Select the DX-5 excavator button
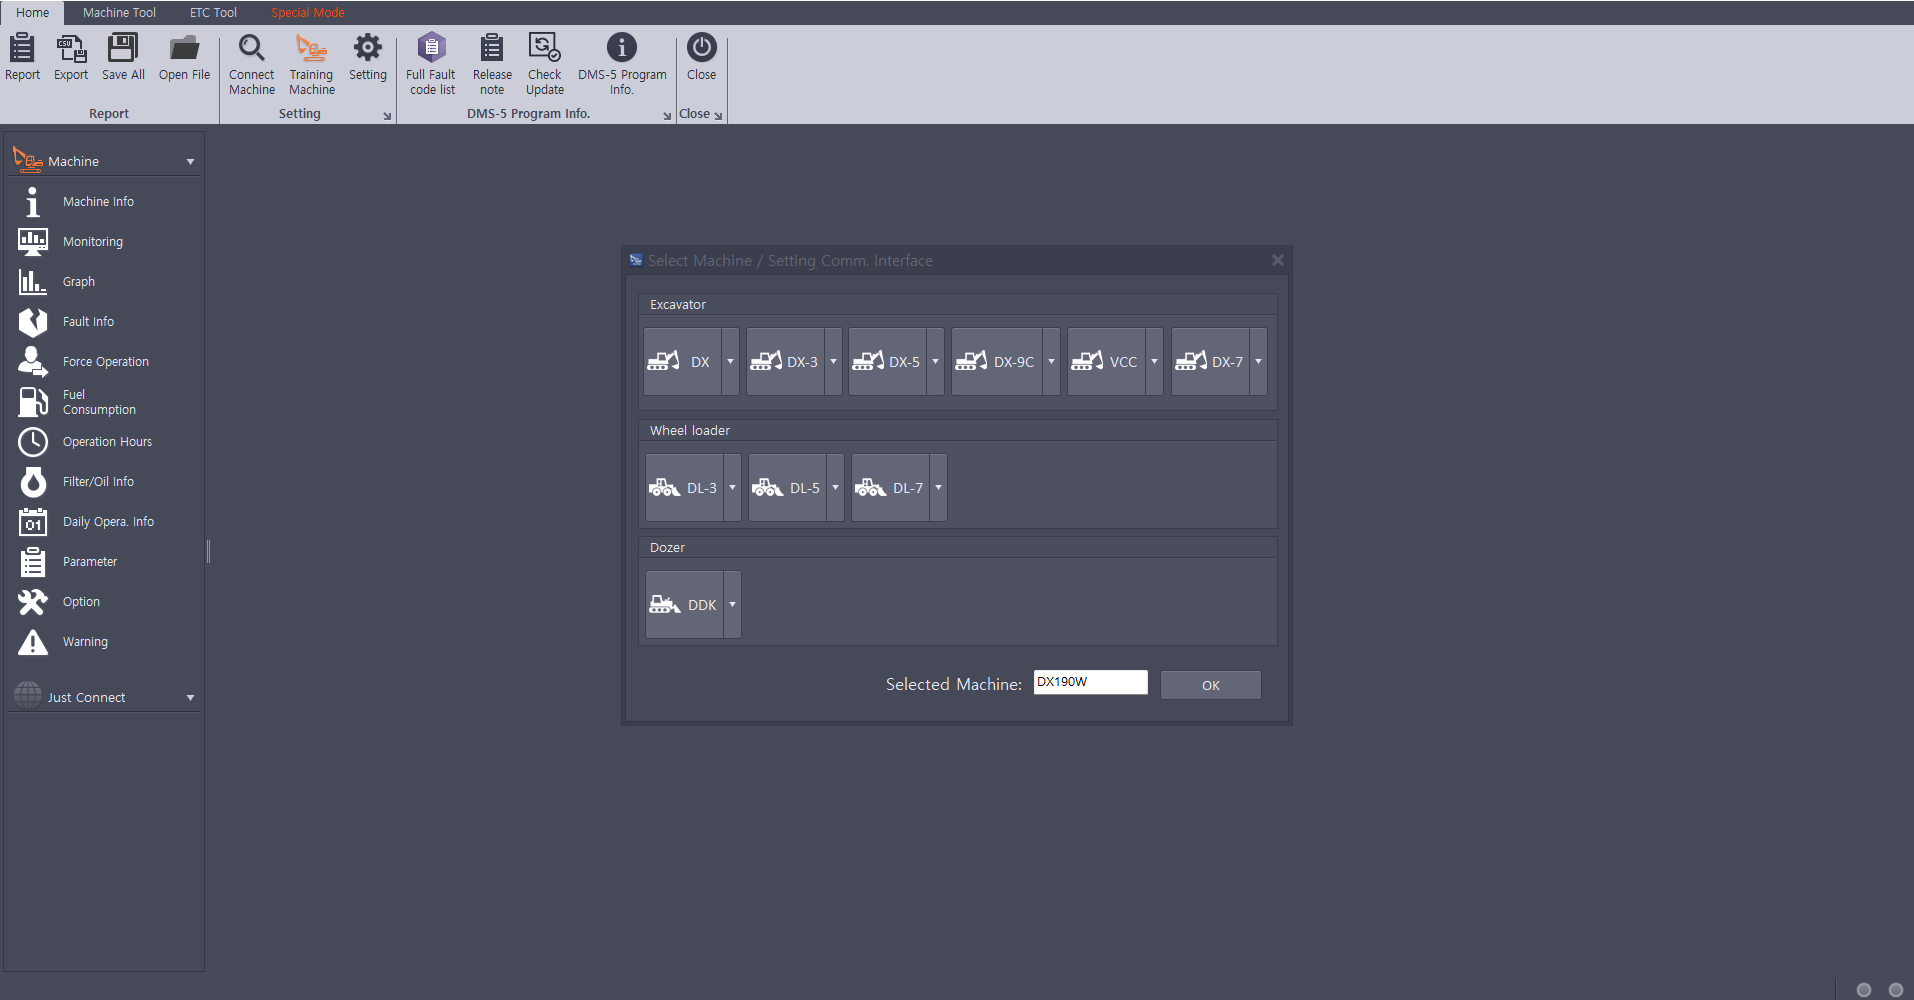The width and height of the screenshot is (1914, 1000). point(888,362)
